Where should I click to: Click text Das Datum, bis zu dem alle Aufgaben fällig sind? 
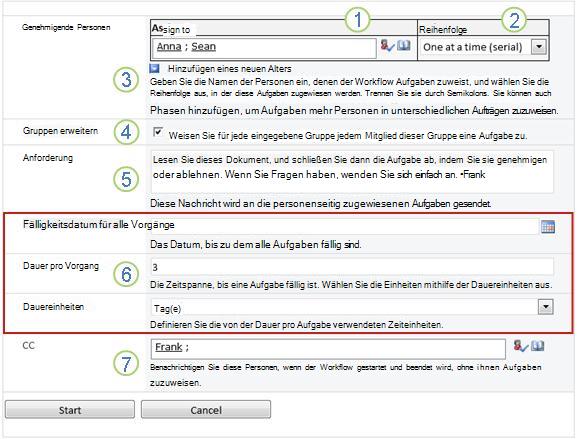tap(256, 245)
